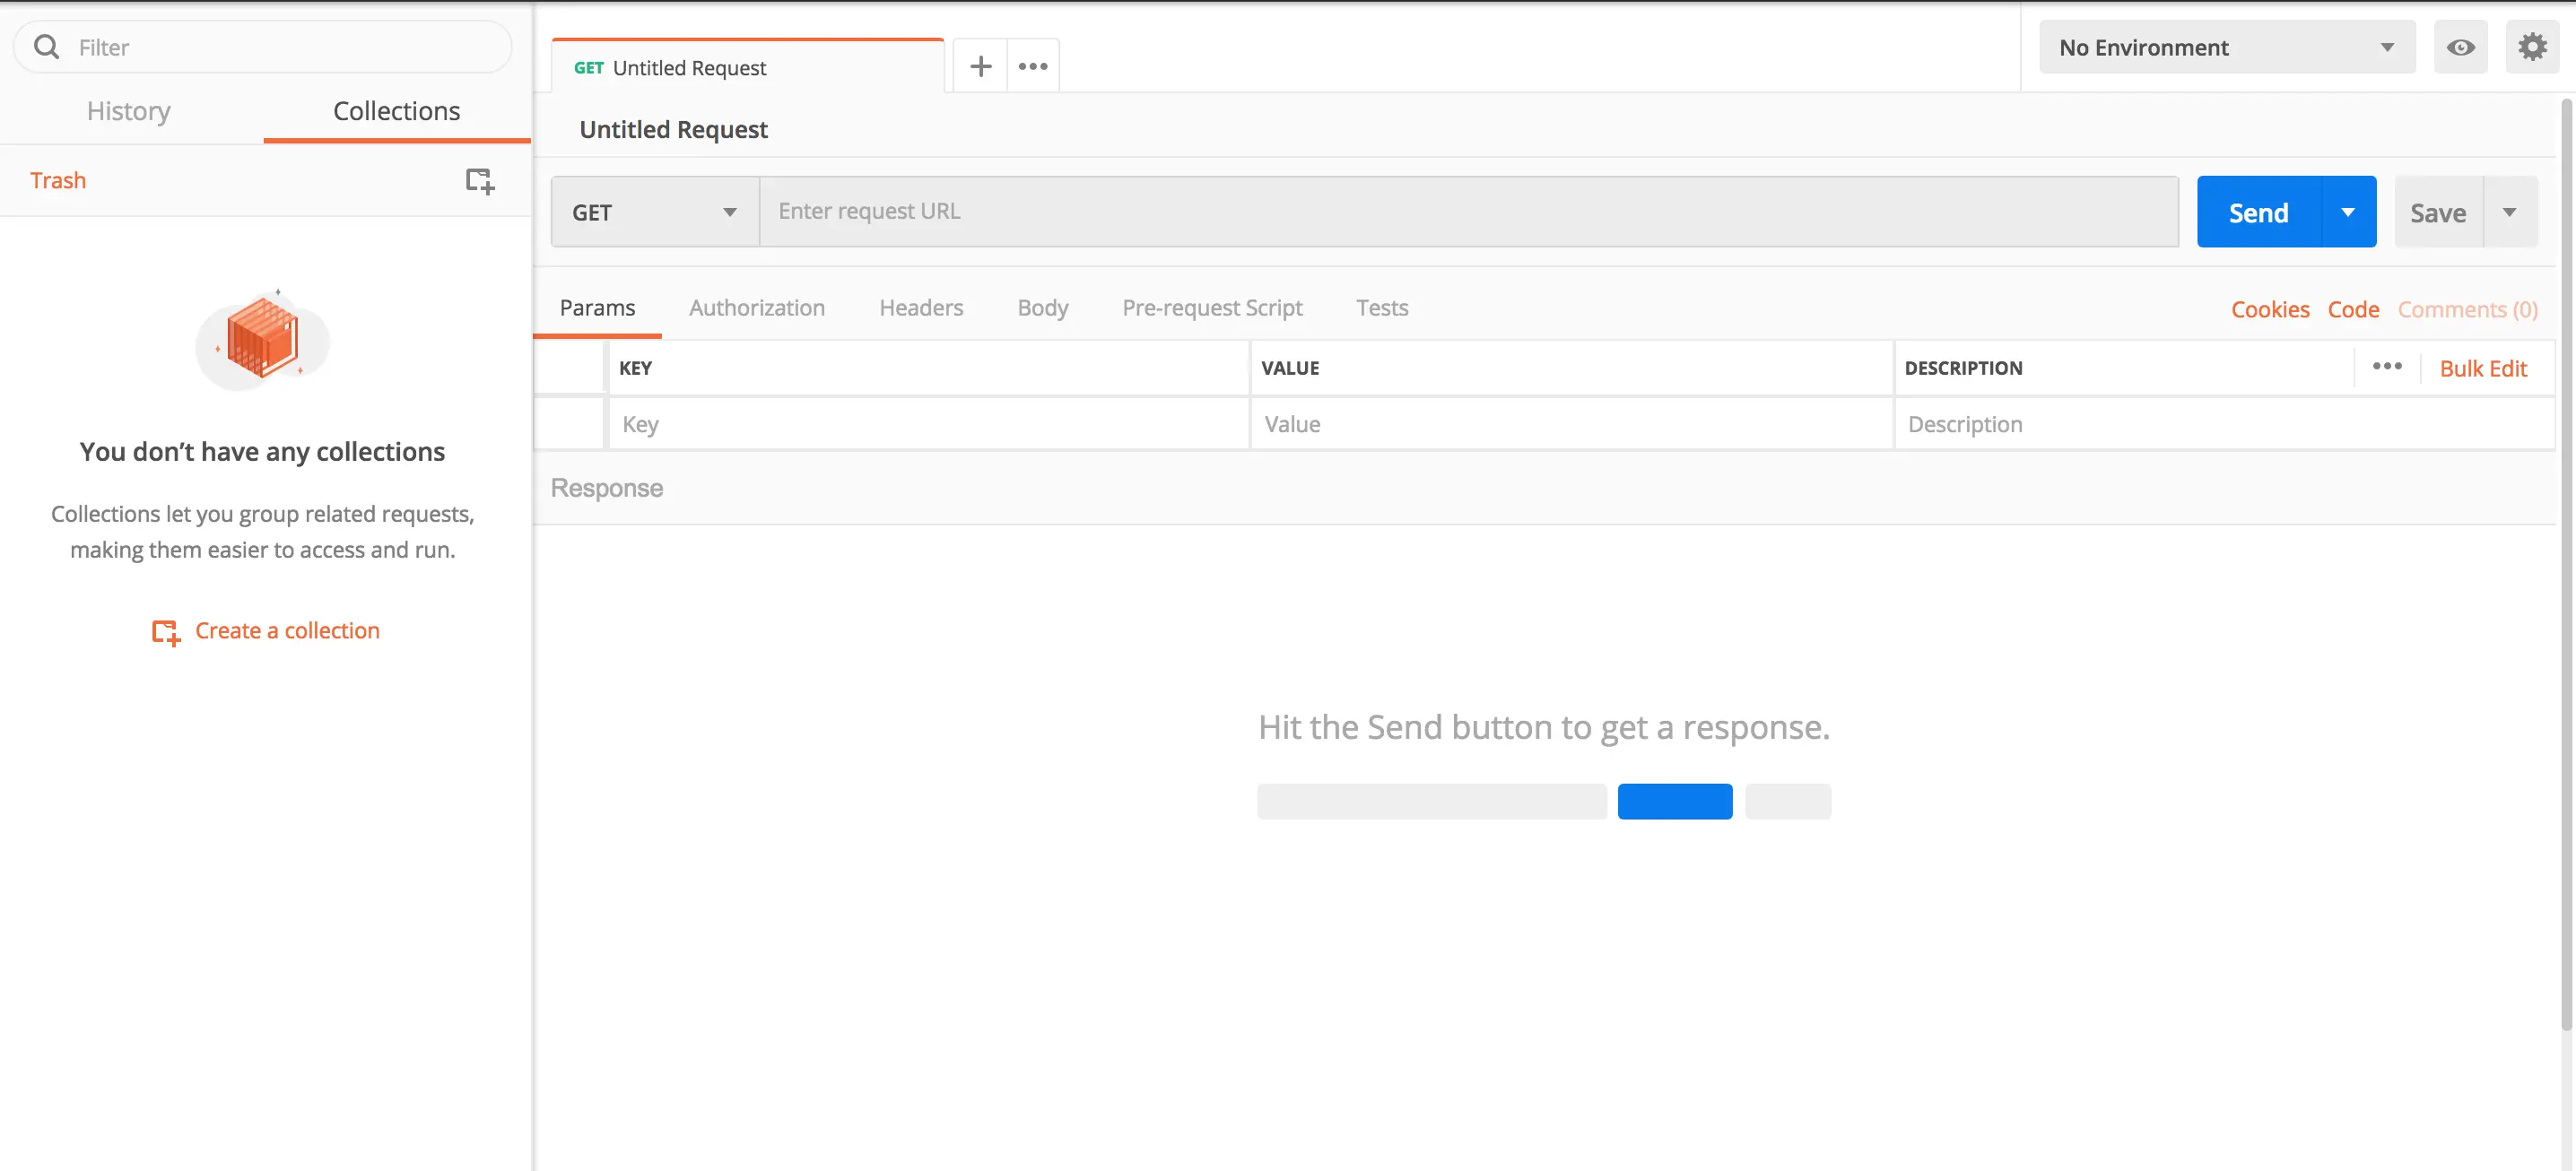2576x1171 pixels.
Task: Expand the GET method dropdown
Action: (x=655, y=212)
